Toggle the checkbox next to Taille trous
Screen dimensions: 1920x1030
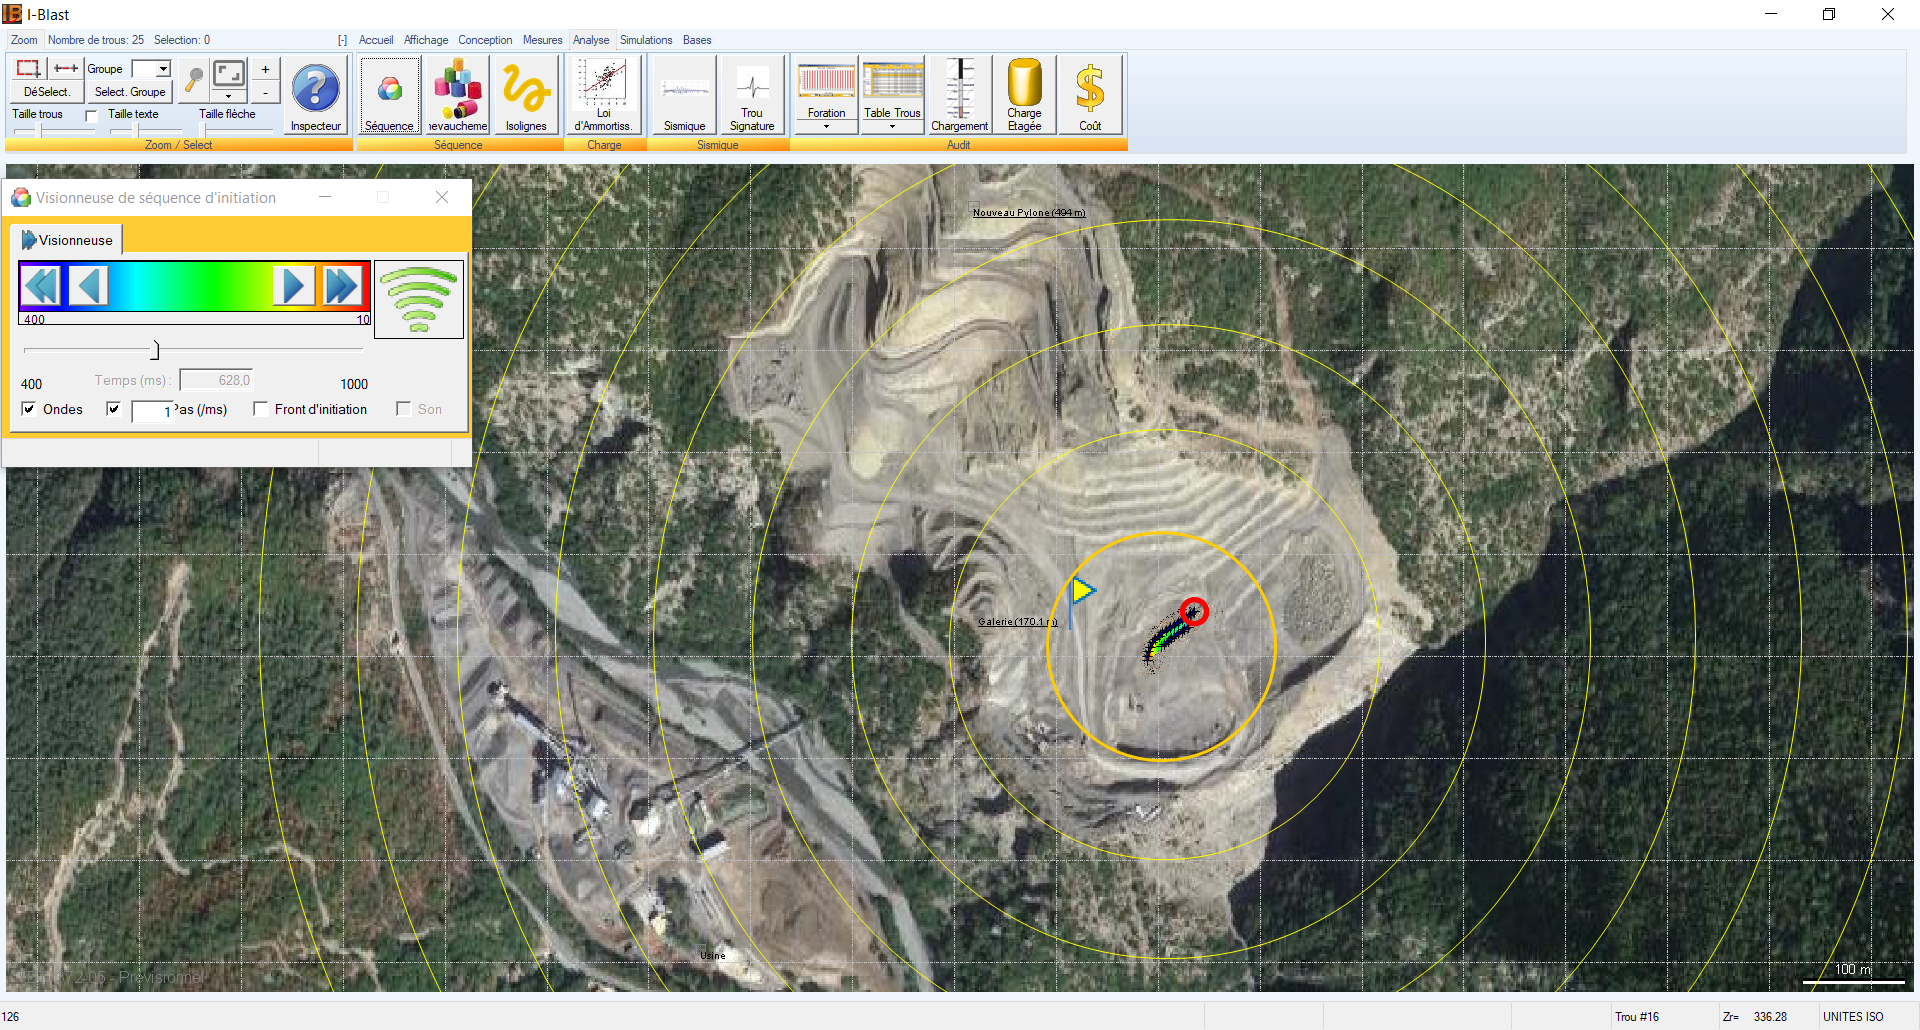(92, 116)
